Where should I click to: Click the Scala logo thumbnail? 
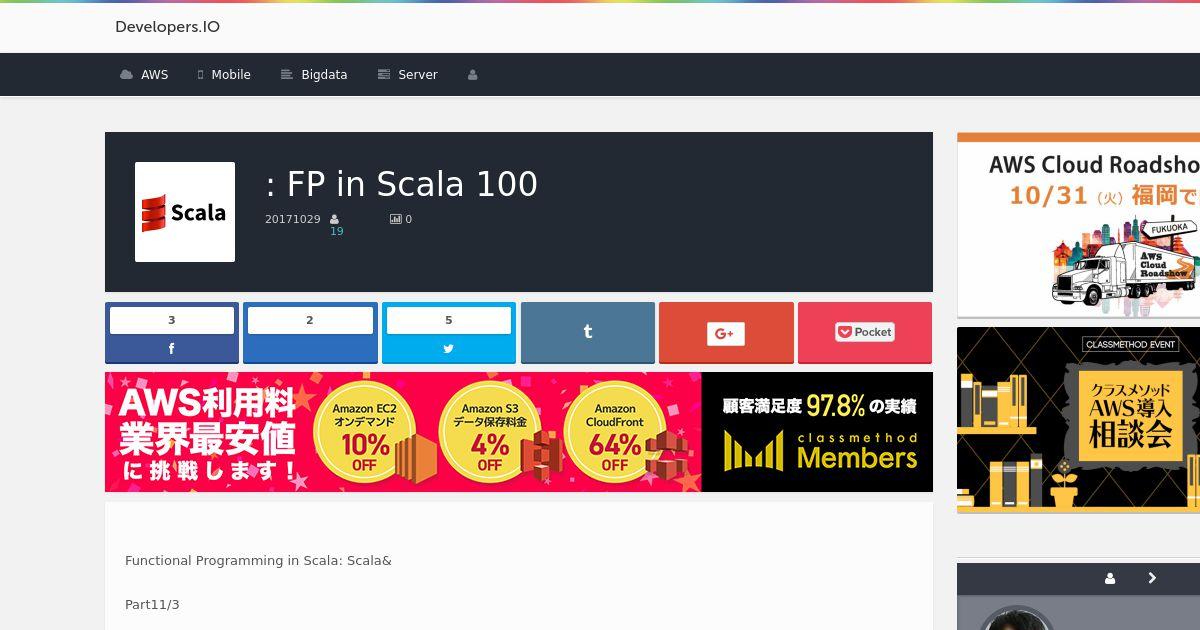pos(185,212)
